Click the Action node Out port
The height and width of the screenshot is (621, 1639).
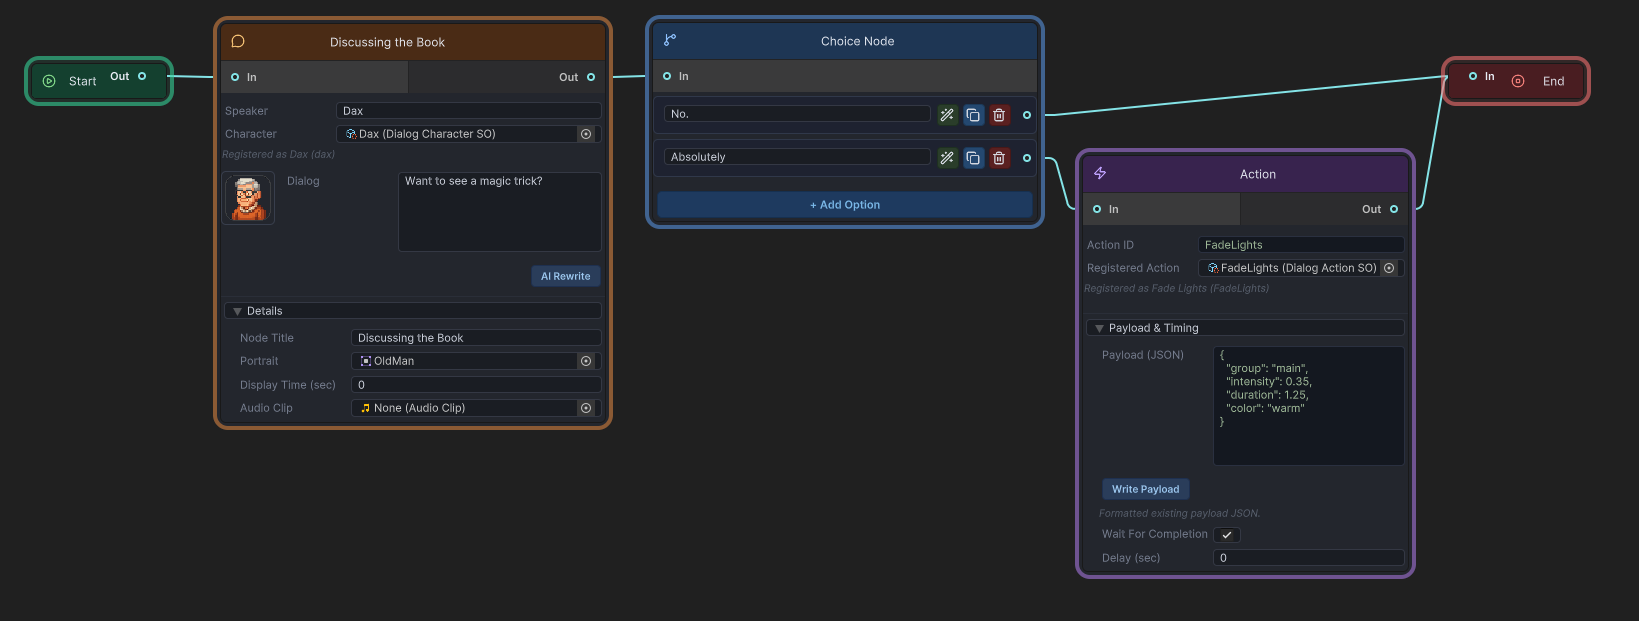coord(1394,209)
